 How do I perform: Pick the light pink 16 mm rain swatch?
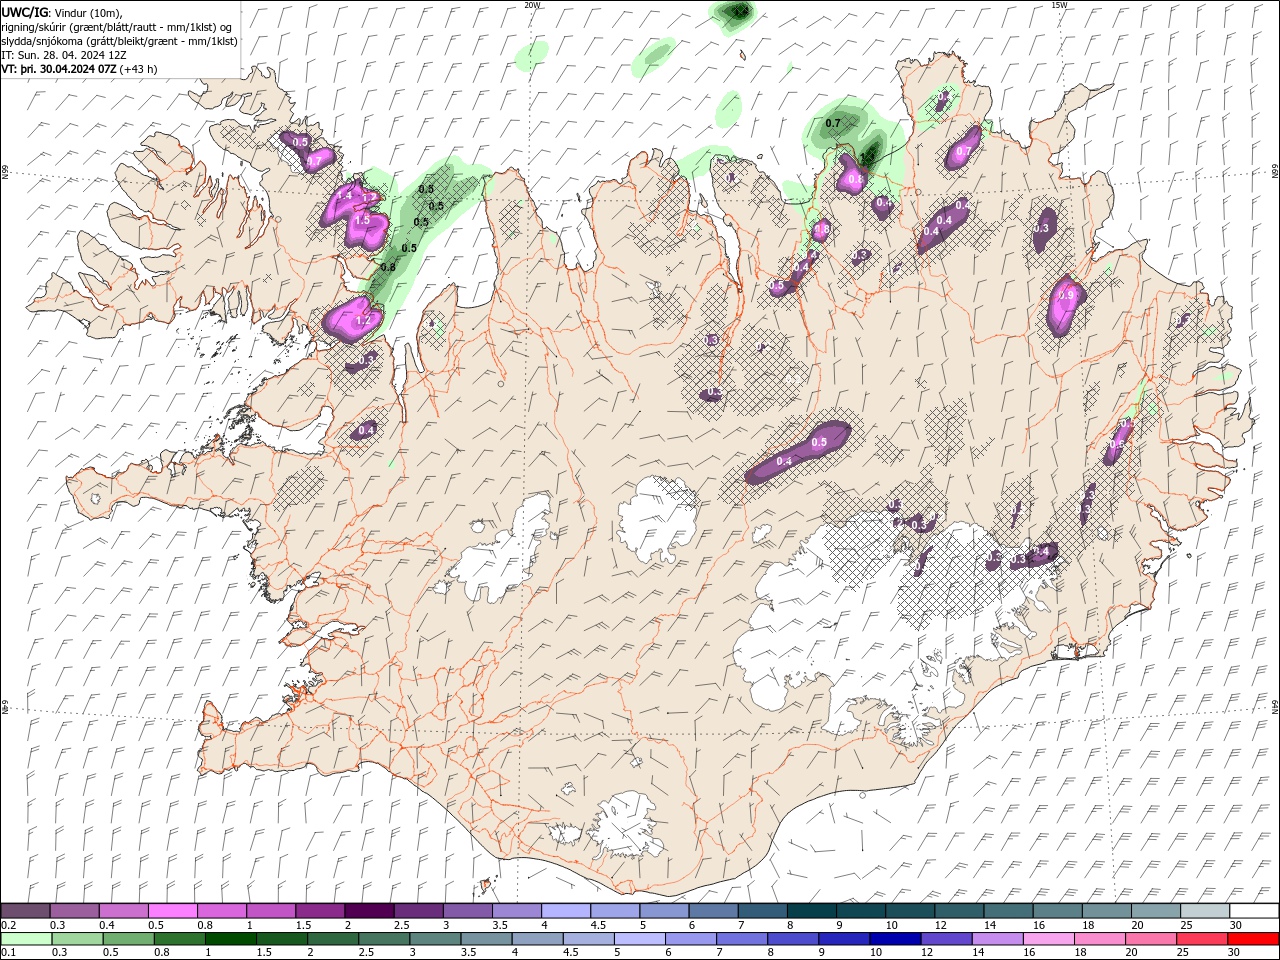(x=1047, y=939)
